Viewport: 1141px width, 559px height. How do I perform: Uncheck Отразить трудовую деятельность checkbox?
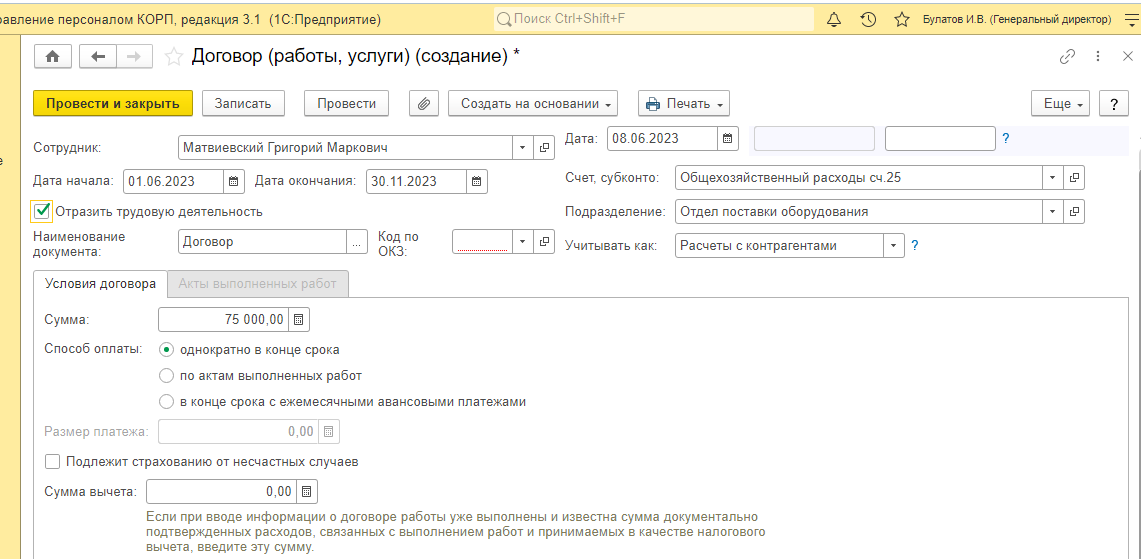(x=42, y=211)
